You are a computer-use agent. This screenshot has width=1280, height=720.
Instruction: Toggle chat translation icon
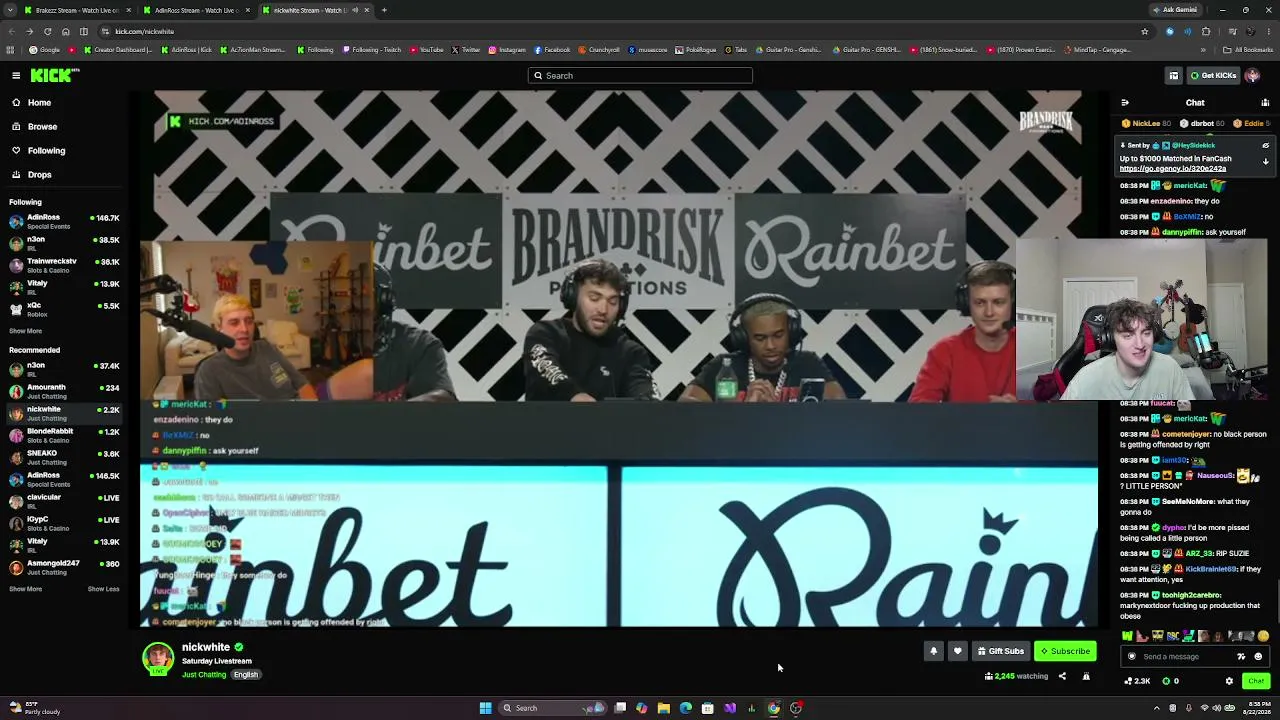(1241, 657)
